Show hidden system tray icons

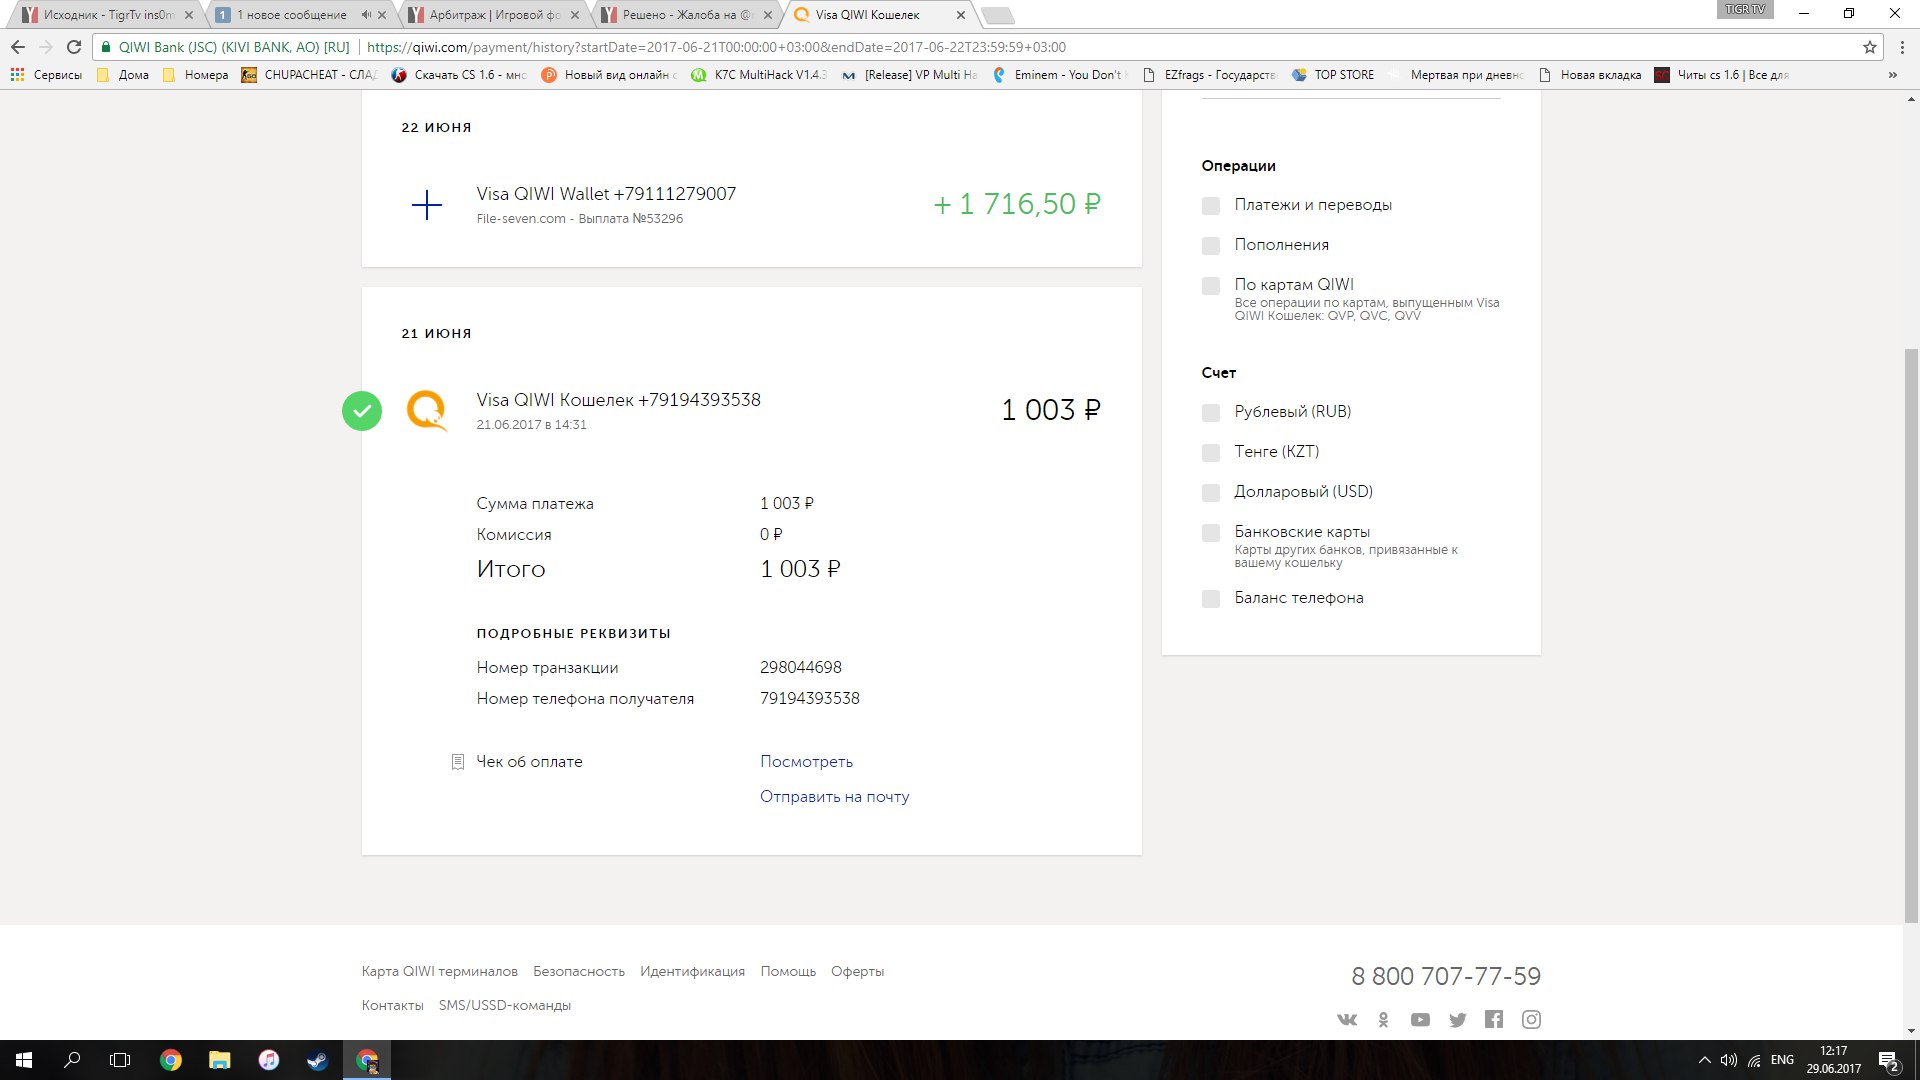pyautogui.click(x=1704, y=1060)
